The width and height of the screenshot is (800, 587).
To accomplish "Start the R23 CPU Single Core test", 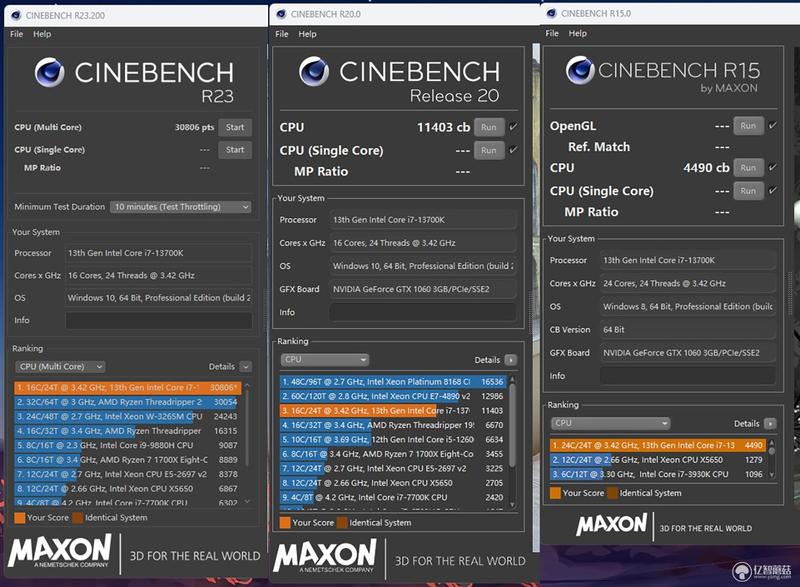I will pos(235,150).
